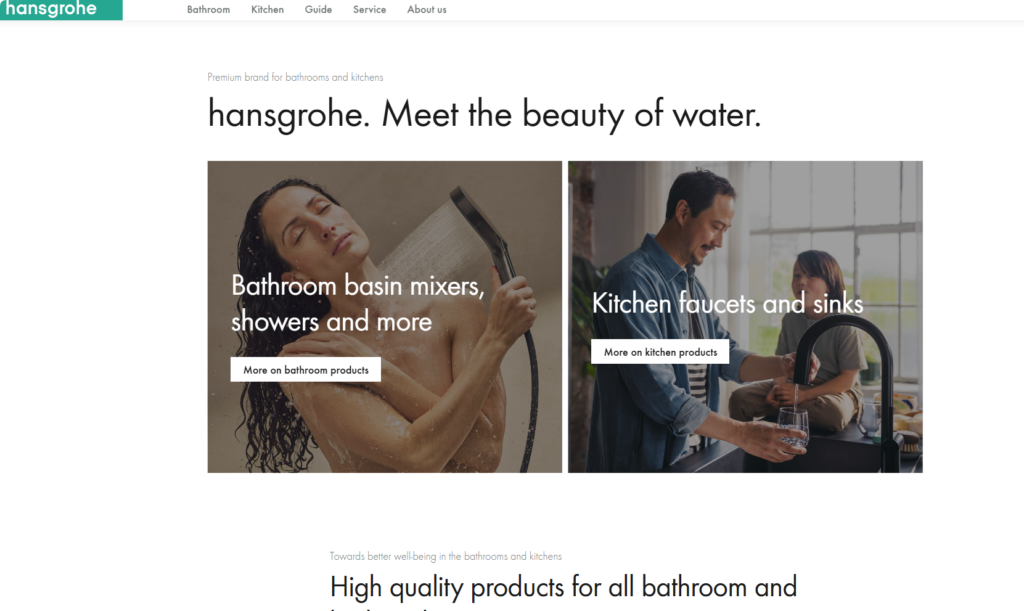Click the Premium brand for bathrooms and kitchens tagline

tap(295, 77)
